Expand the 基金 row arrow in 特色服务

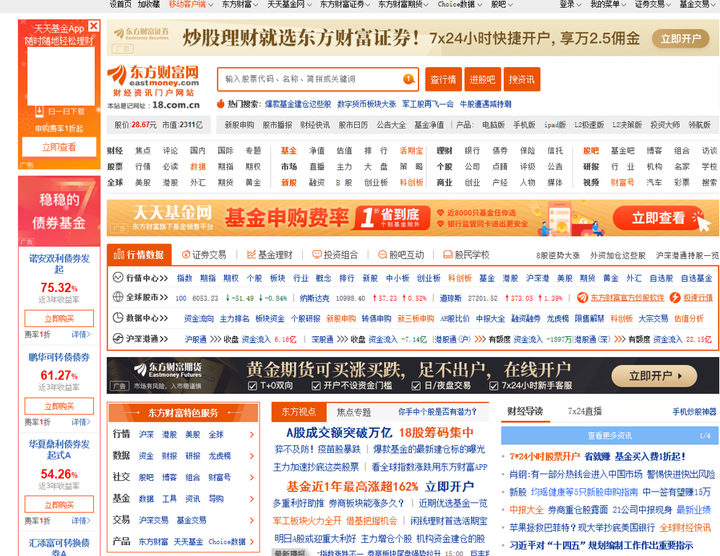[252, 499]
